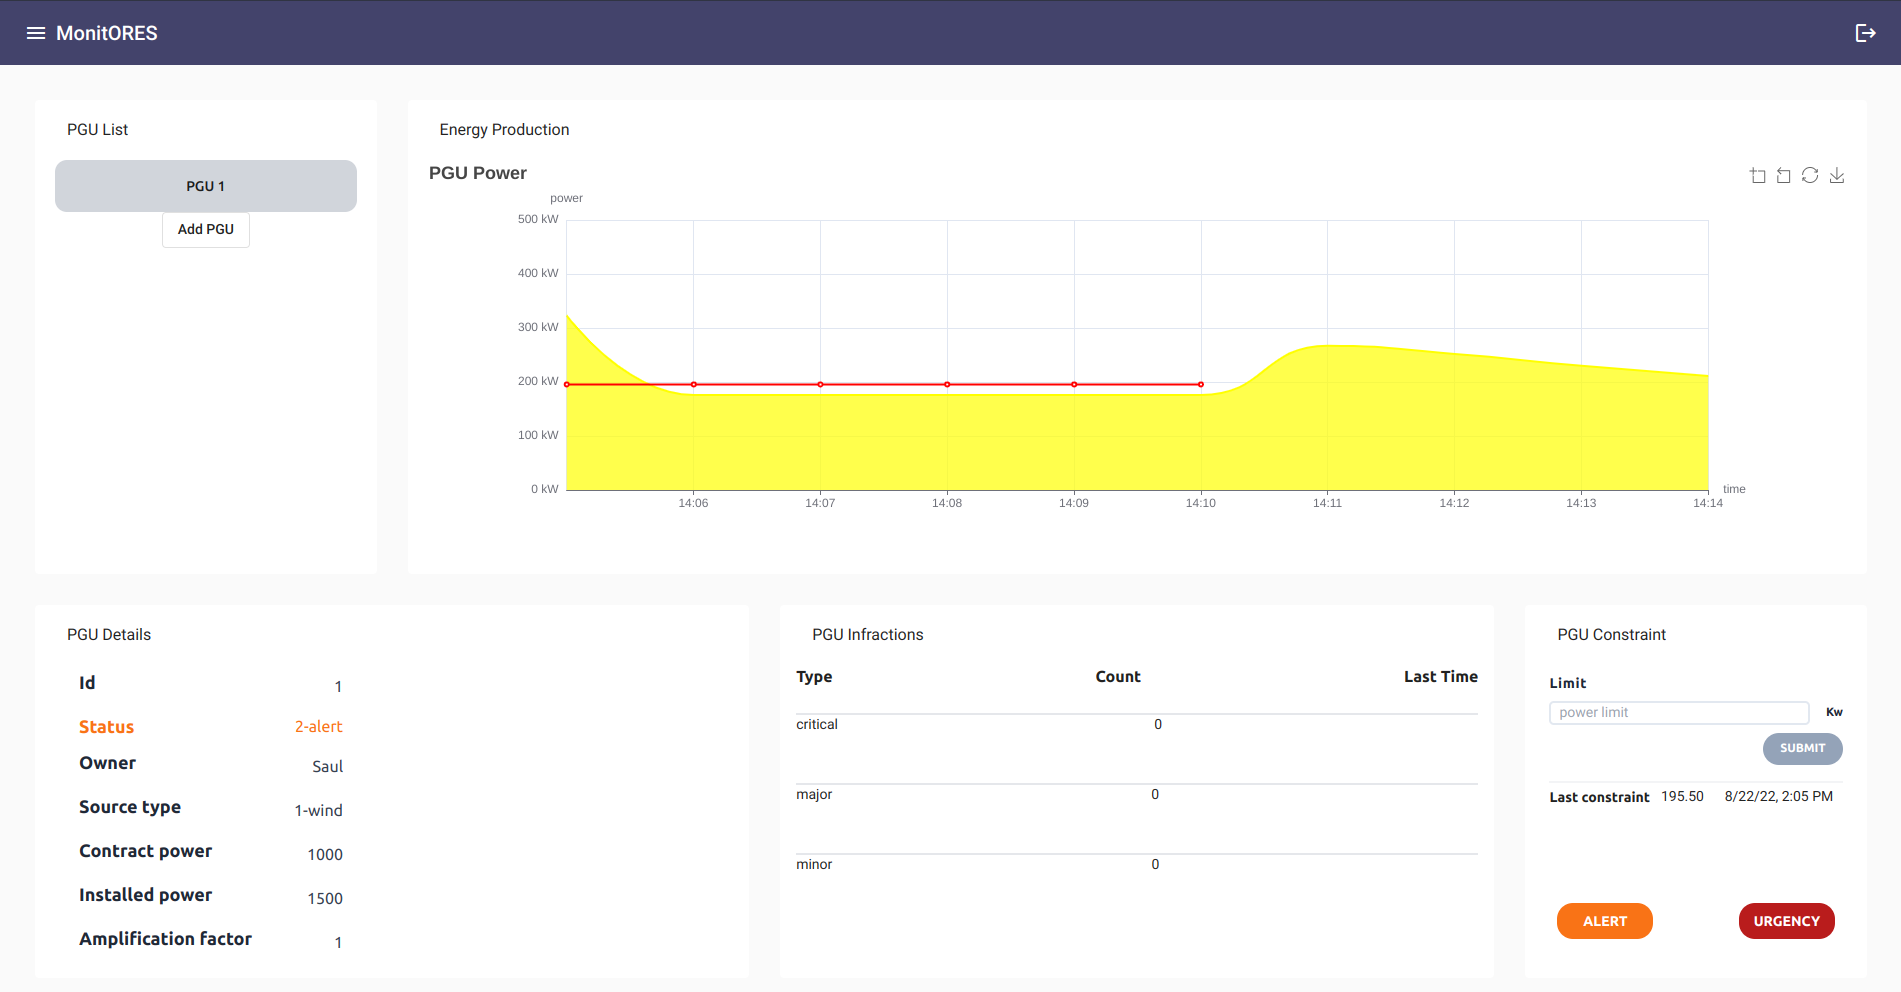Click the MonitORES app title

point(107,33)
